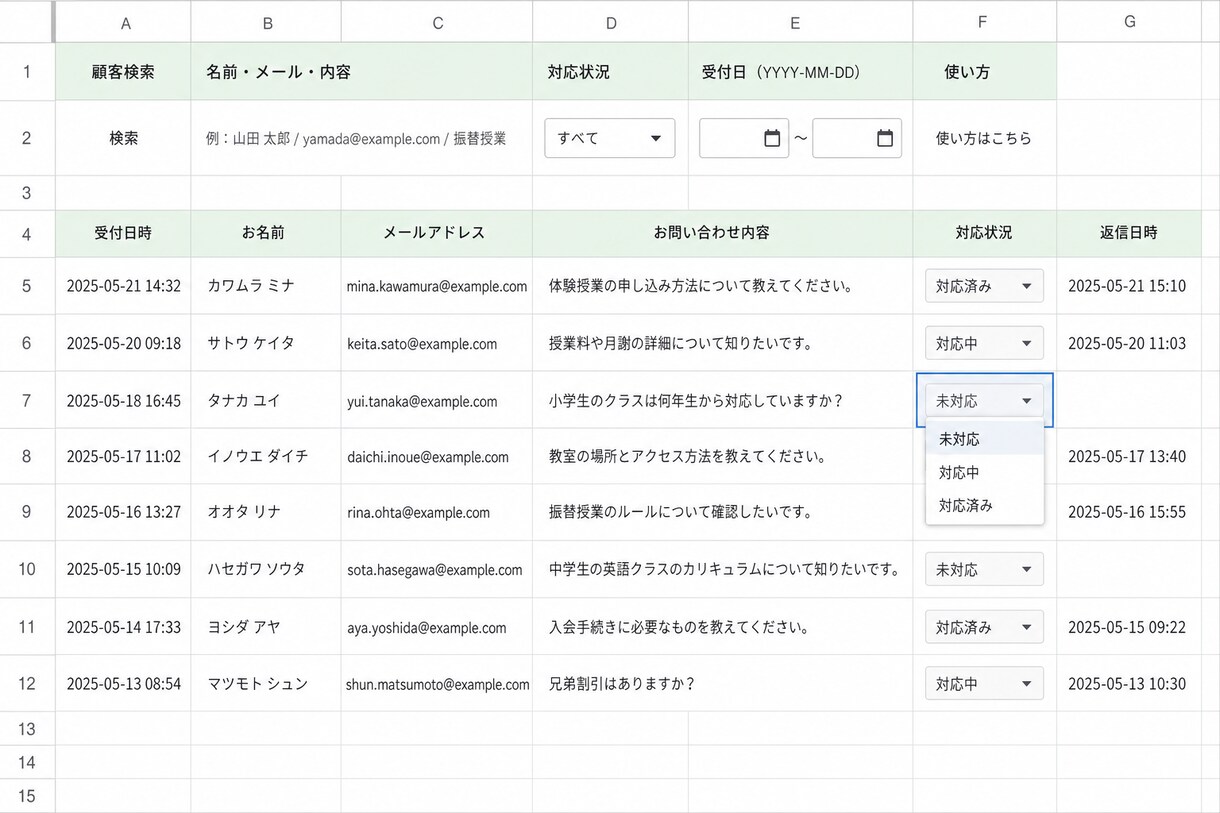Select name cell ヨシダ アヤ
The width and height of the screenshot is (1220, 813).
(266, 627)
